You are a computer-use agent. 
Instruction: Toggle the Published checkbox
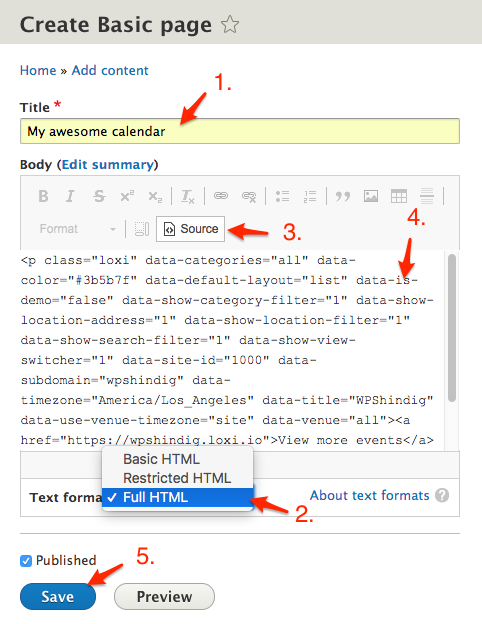click(x=26, y=561)
